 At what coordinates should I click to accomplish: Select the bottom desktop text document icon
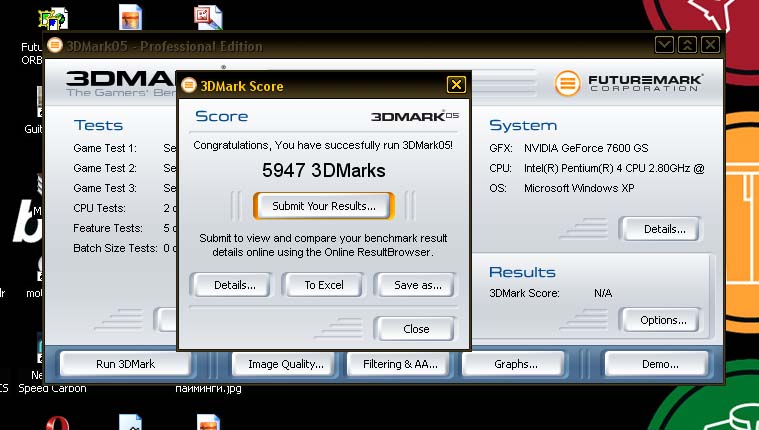click(131, 422)
